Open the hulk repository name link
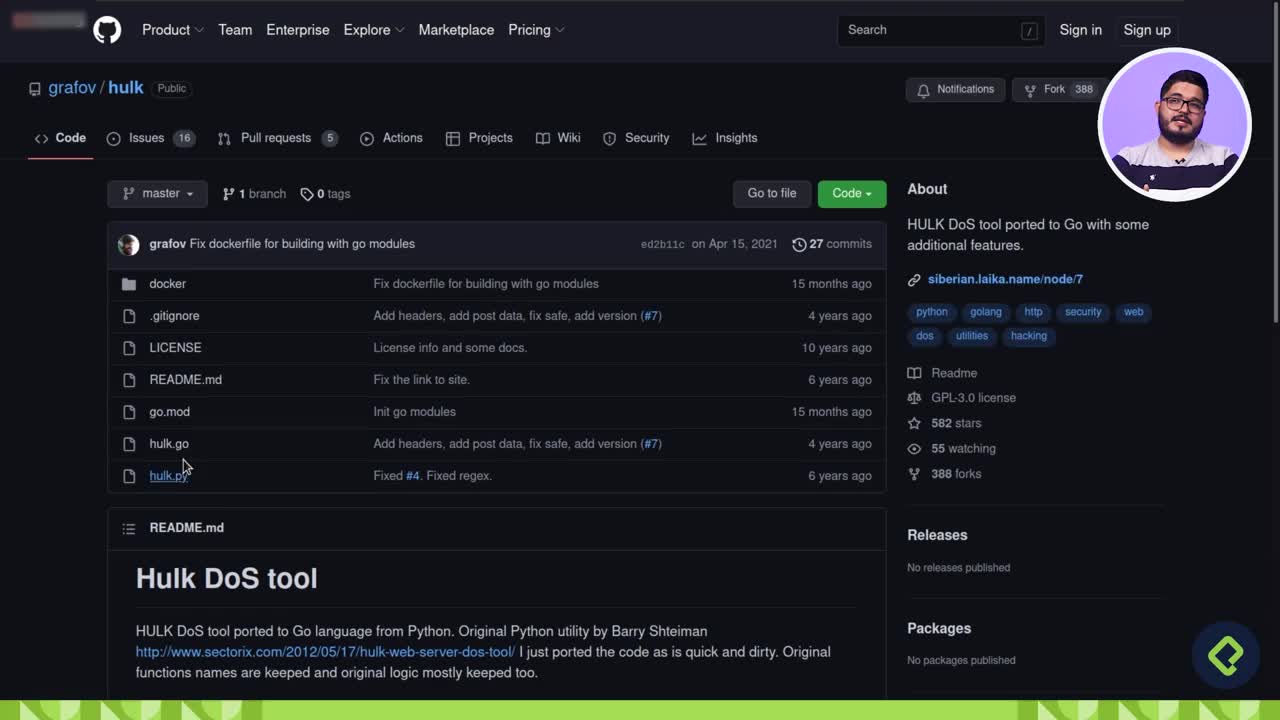Viewport: 1280px width, 720px height. [x=126, y=88]
